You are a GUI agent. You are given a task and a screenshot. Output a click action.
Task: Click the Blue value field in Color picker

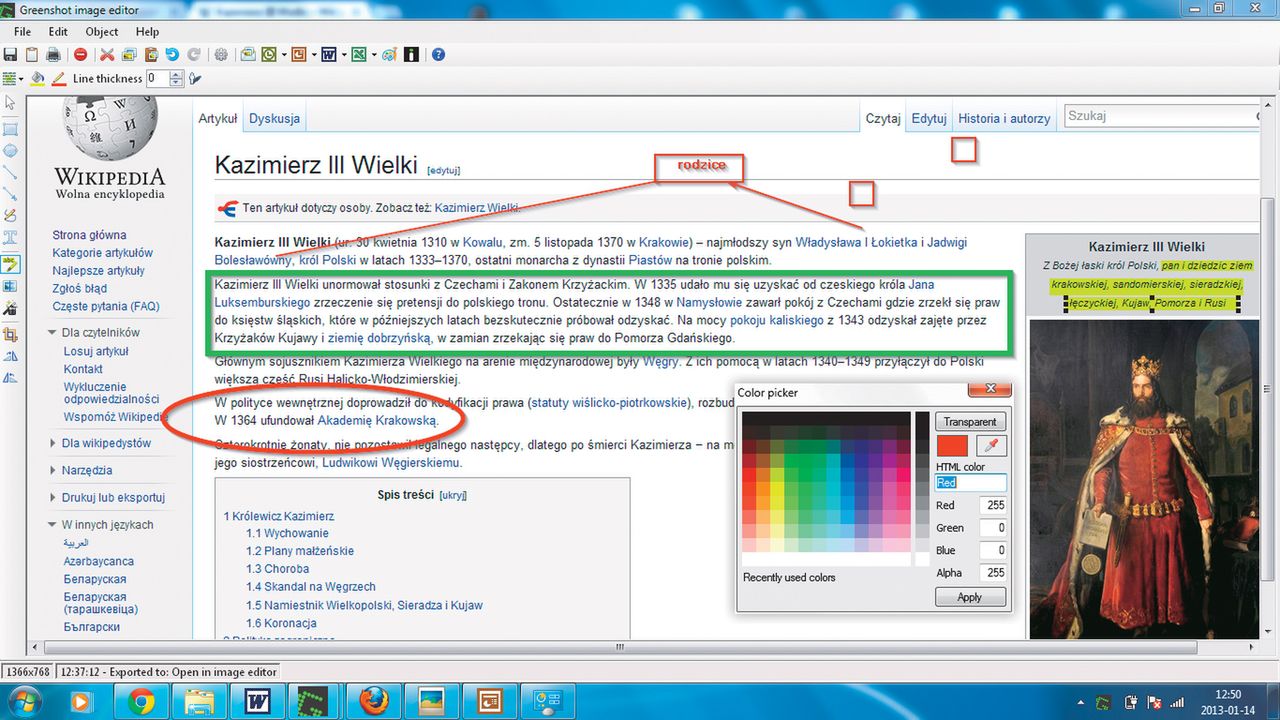coord(992,550)
